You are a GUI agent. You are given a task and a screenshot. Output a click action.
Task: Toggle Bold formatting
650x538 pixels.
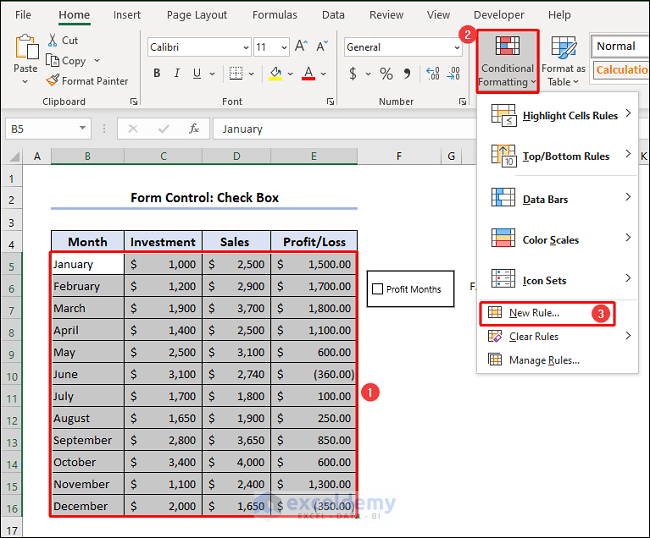click(157, 74)
